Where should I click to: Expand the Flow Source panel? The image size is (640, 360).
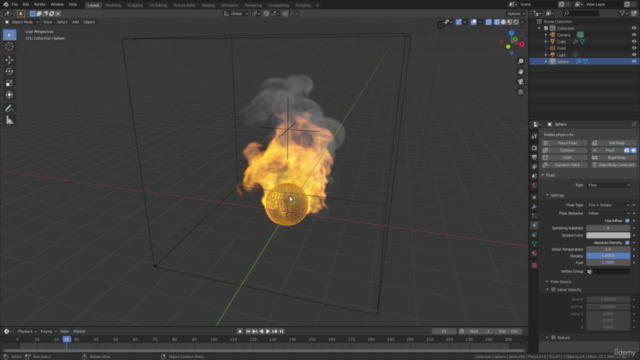(x=560, y=282)
